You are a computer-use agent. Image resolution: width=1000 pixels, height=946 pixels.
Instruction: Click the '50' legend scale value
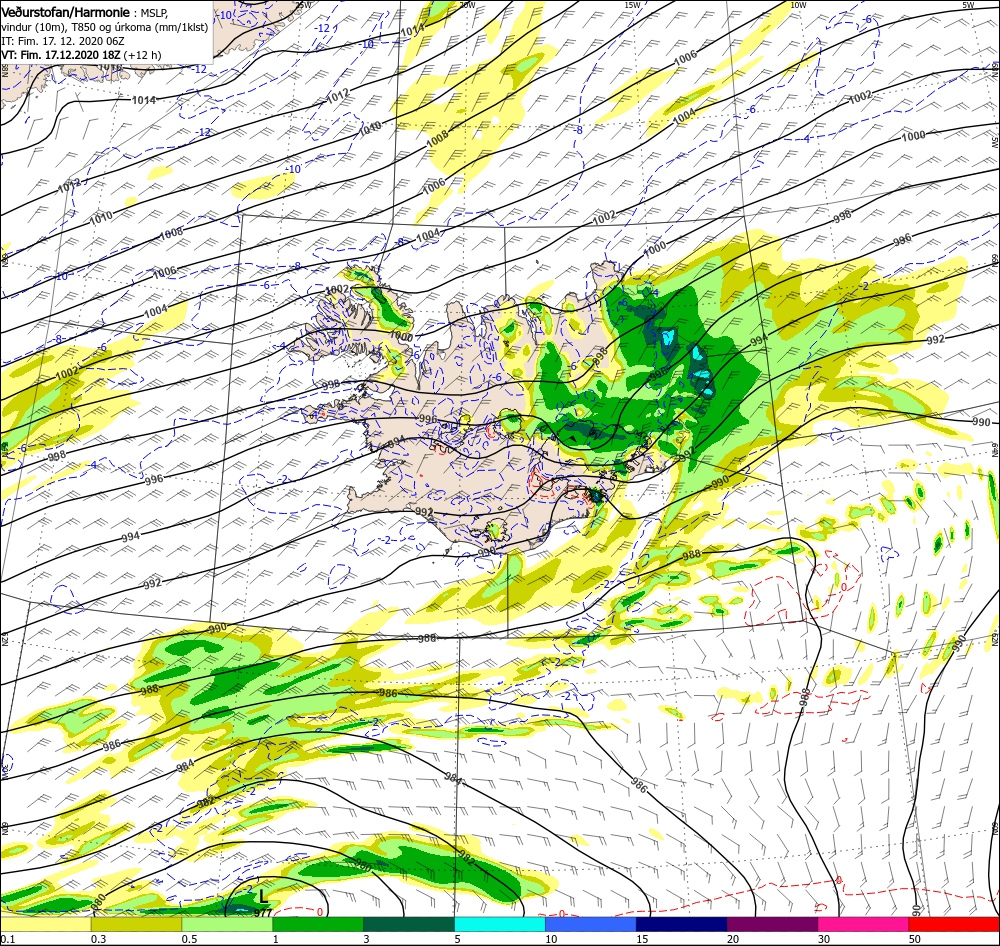click(x=915, y=938)
